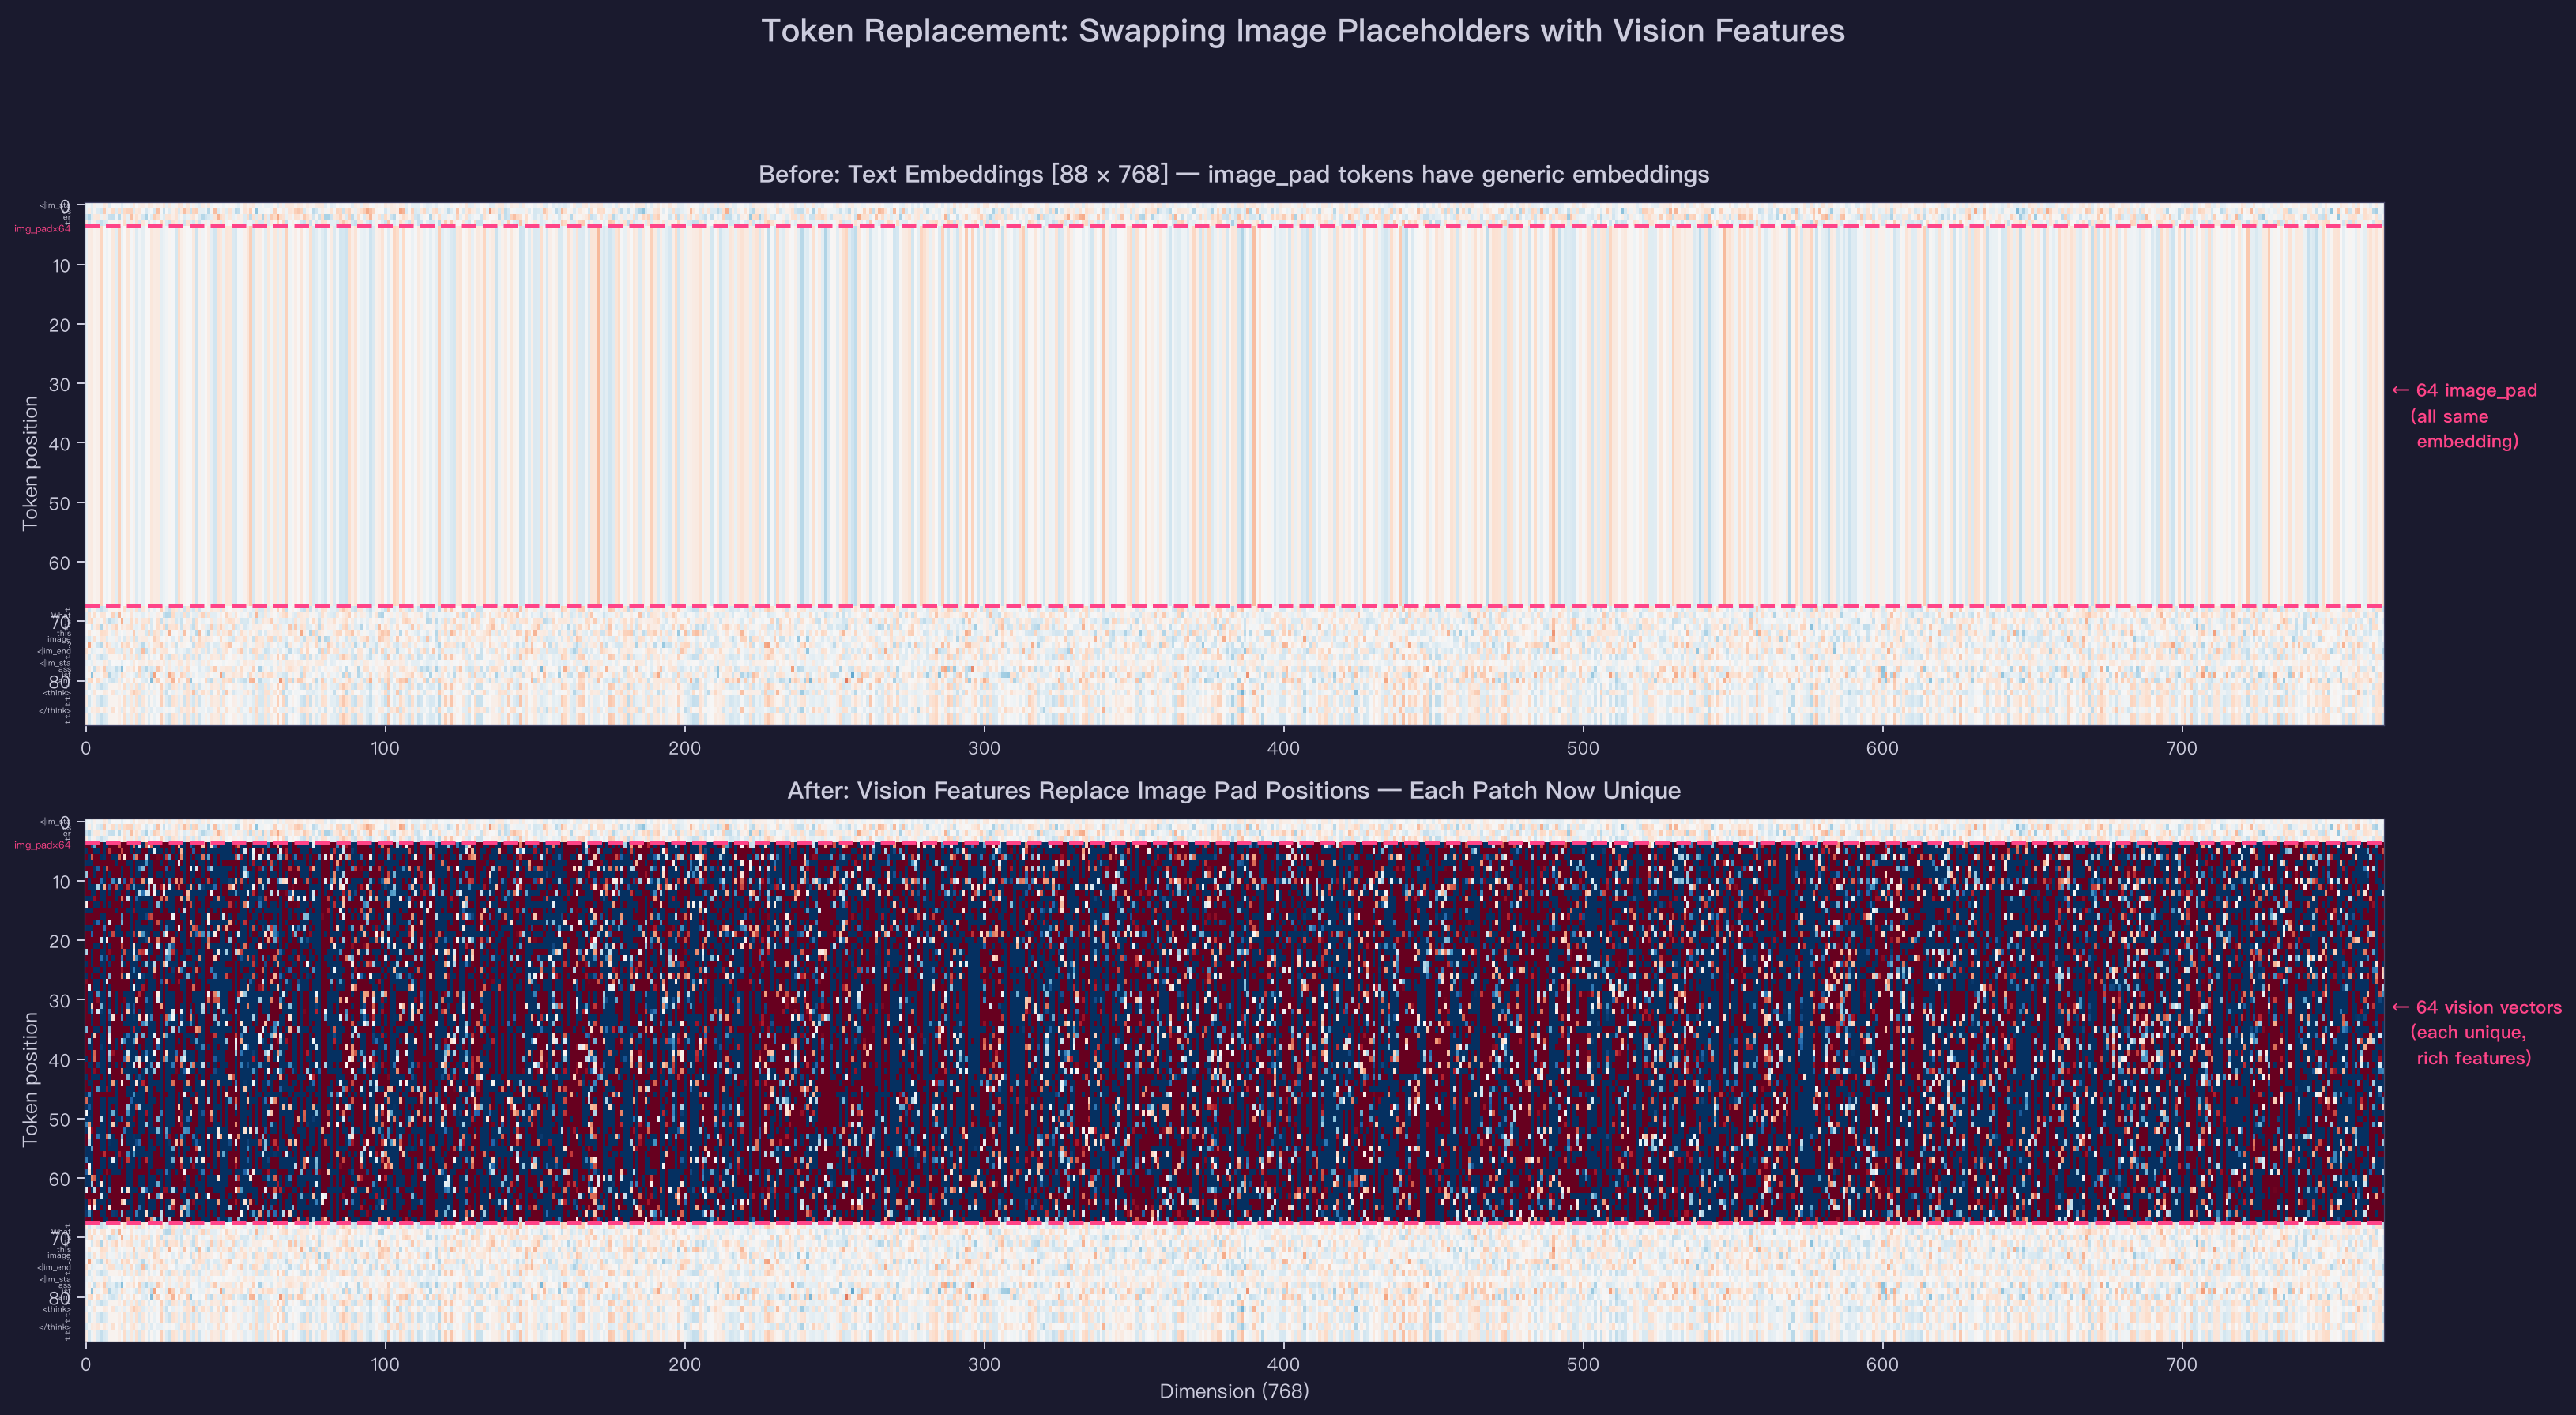Click the "← 64 vision vectors" annotation text

click(2477, 1007)
